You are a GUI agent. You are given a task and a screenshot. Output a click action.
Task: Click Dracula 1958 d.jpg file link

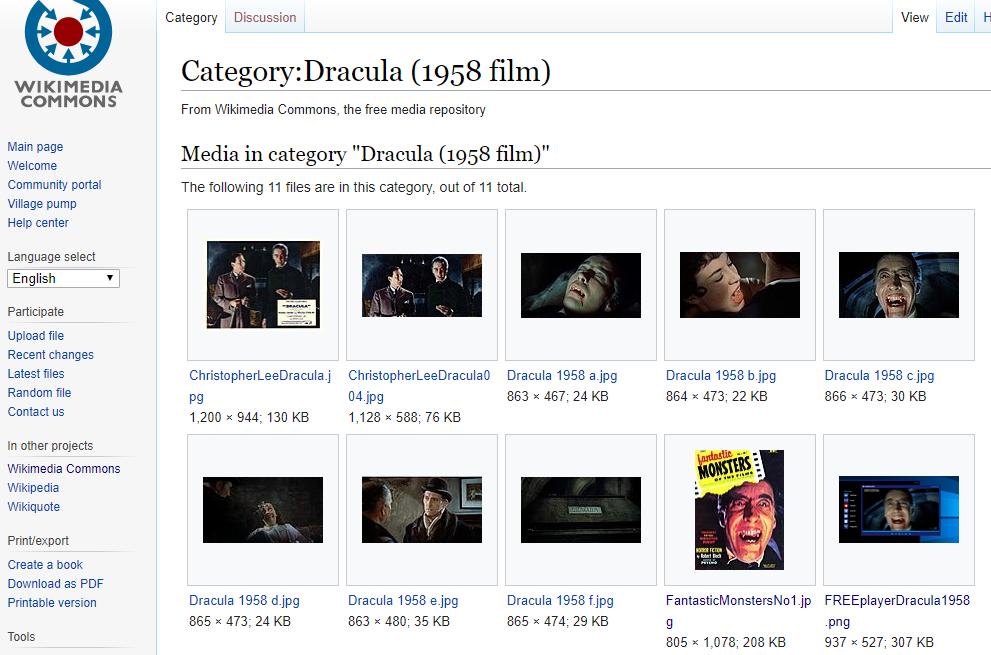tap(245, 601)
